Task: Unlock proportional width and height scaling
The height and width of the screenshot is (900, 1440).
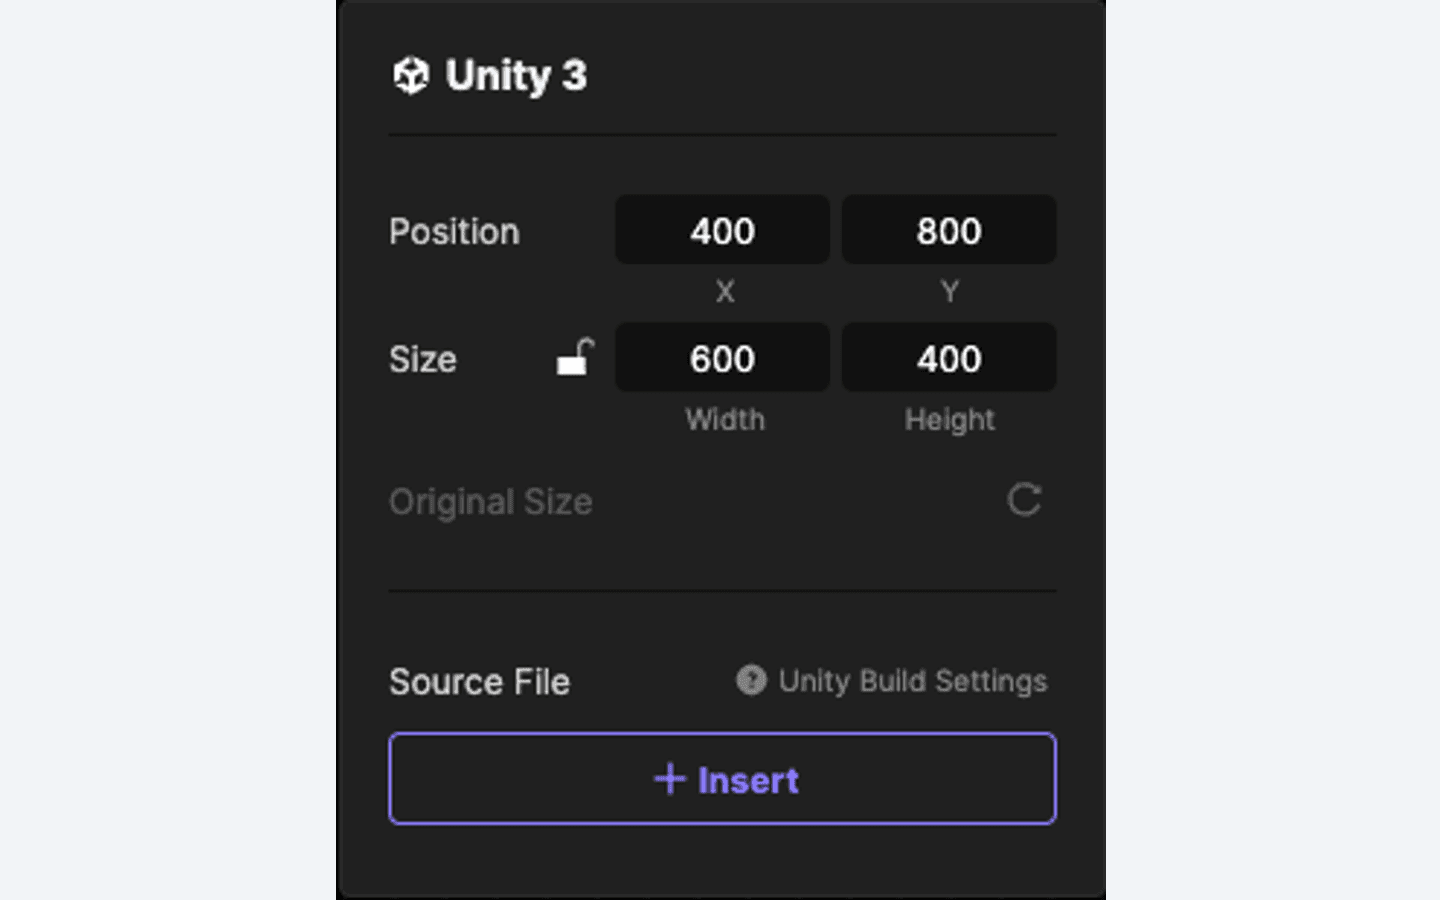Action: point(575,358)
